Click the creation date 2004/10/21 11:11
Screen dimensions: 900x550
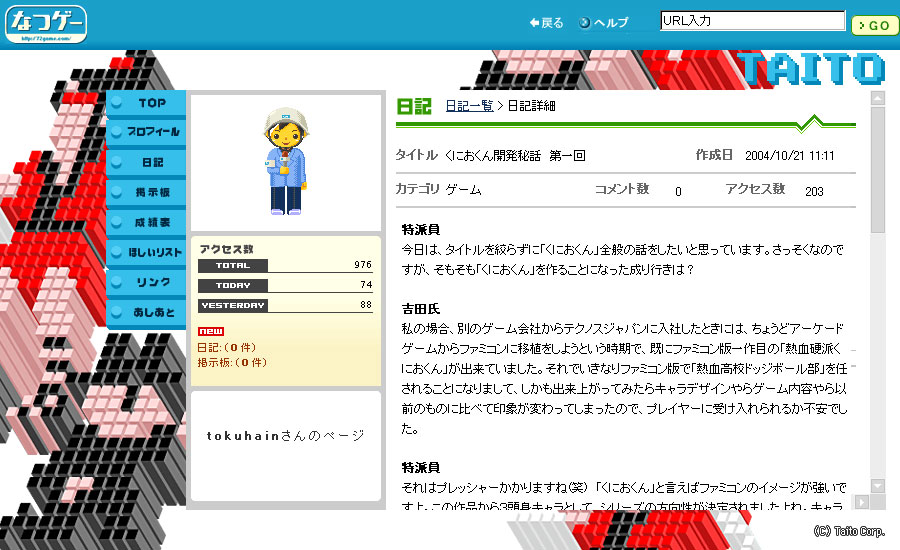click(790, 156)
